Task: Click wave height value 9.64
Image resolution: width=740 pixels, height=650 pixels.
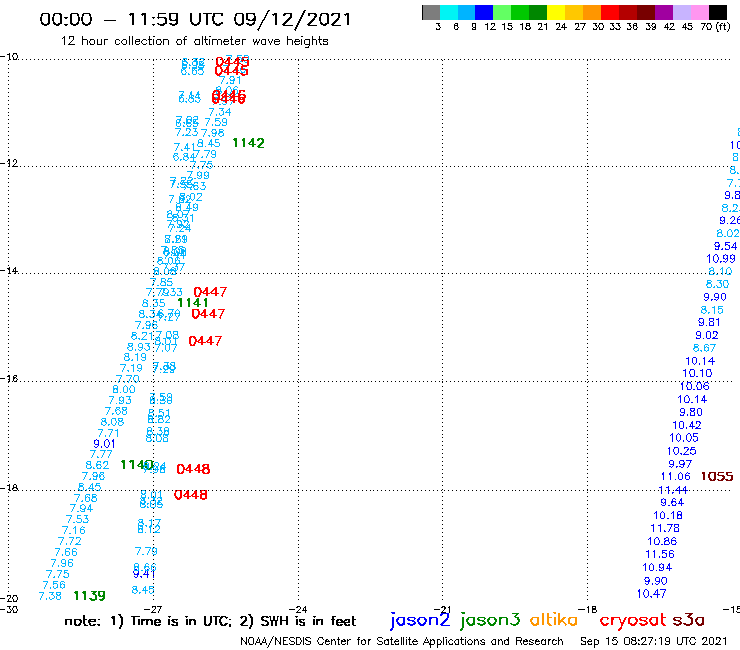Action: (x=672, y=502)
